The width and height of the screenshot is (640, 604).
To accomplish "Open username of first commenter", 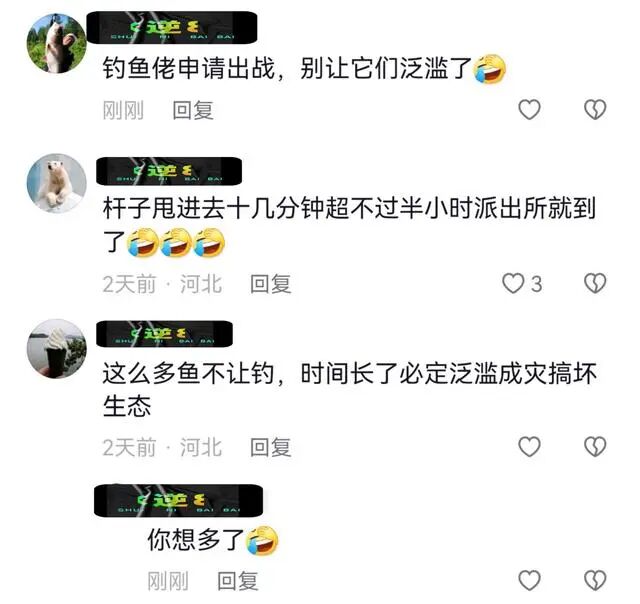I will 172,27.
